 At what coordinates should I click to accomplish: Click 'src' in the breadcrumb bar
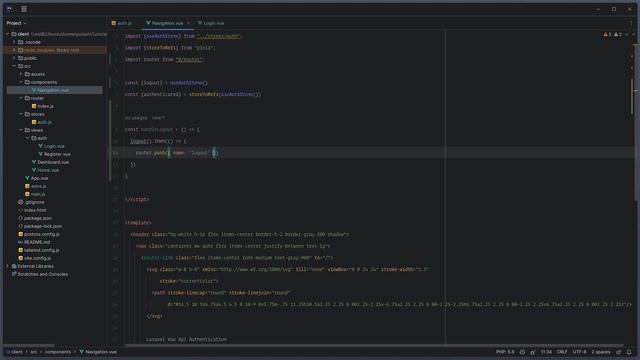tap(33, 352)
